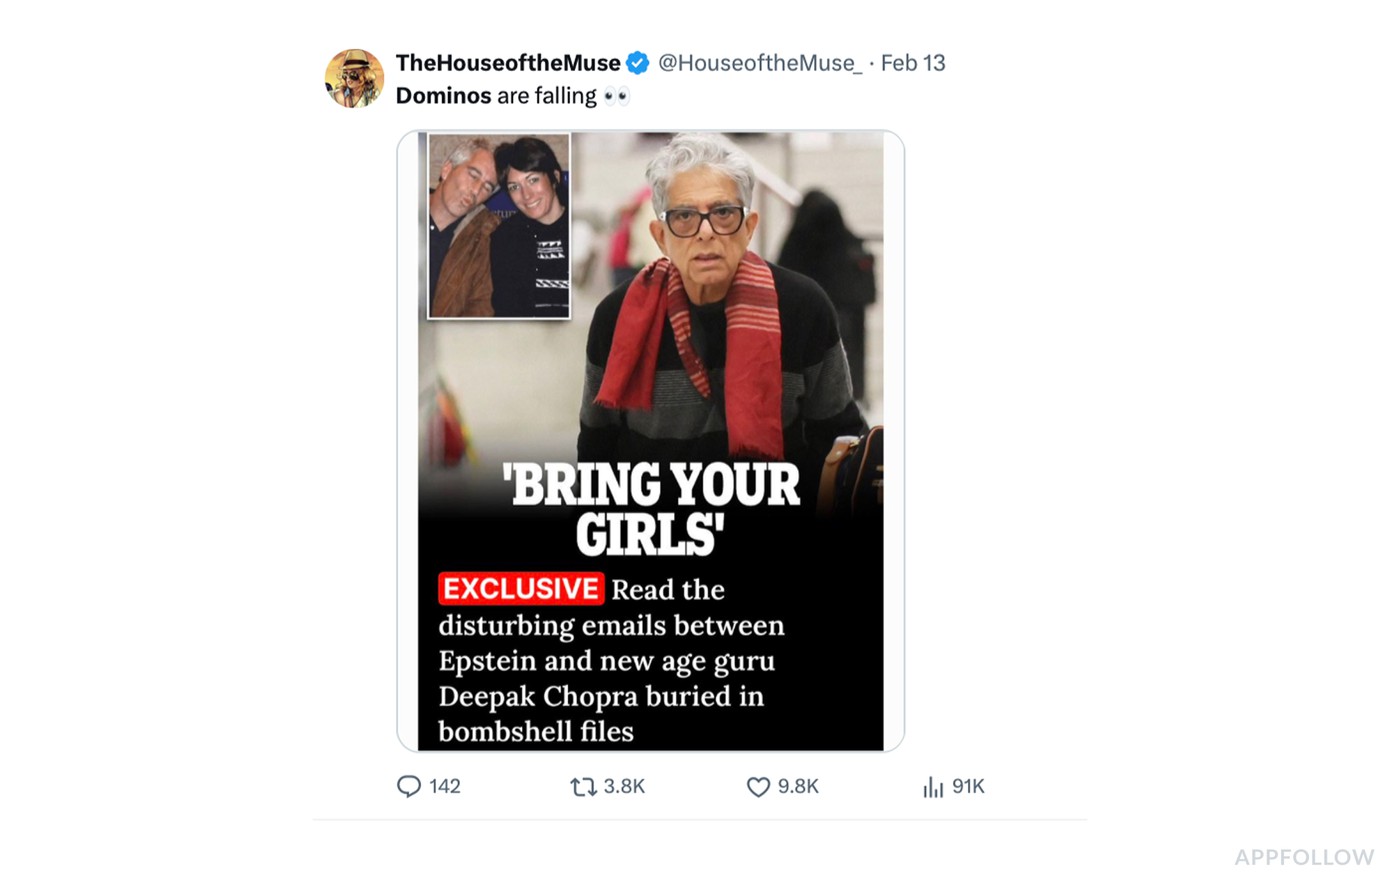Click the 3.8K reposts count
Image resolution: width=1400 pixels, height=890 pixels.
pyautogui.click(x=624, y=787)
